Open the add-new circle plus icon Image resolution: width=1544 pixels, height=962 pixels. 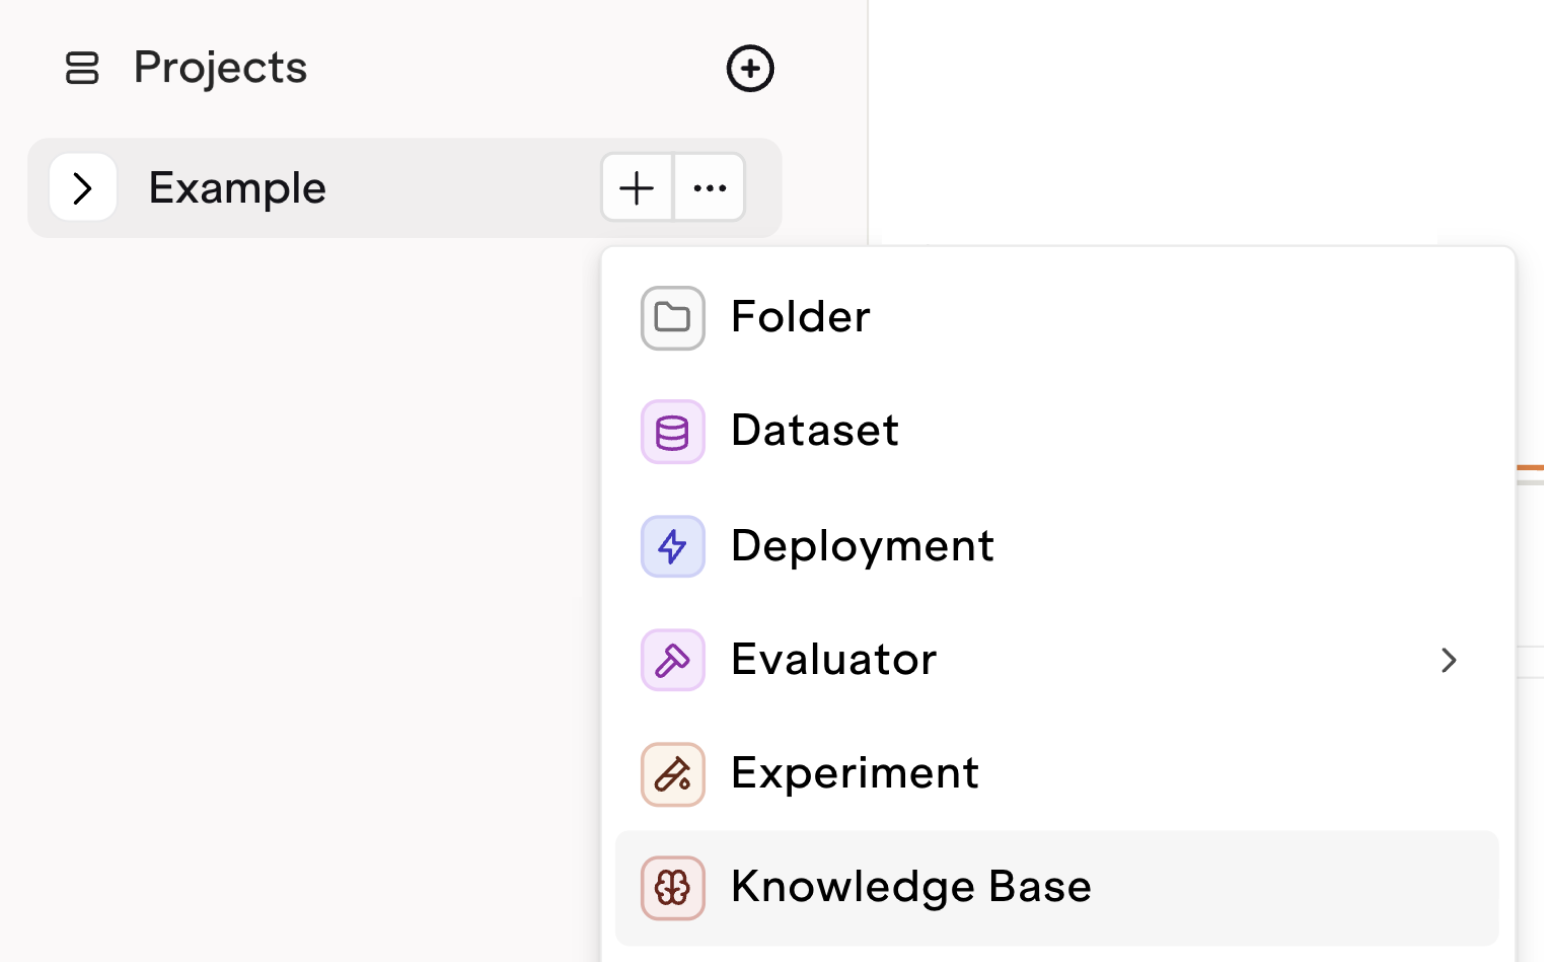point(750,68)
